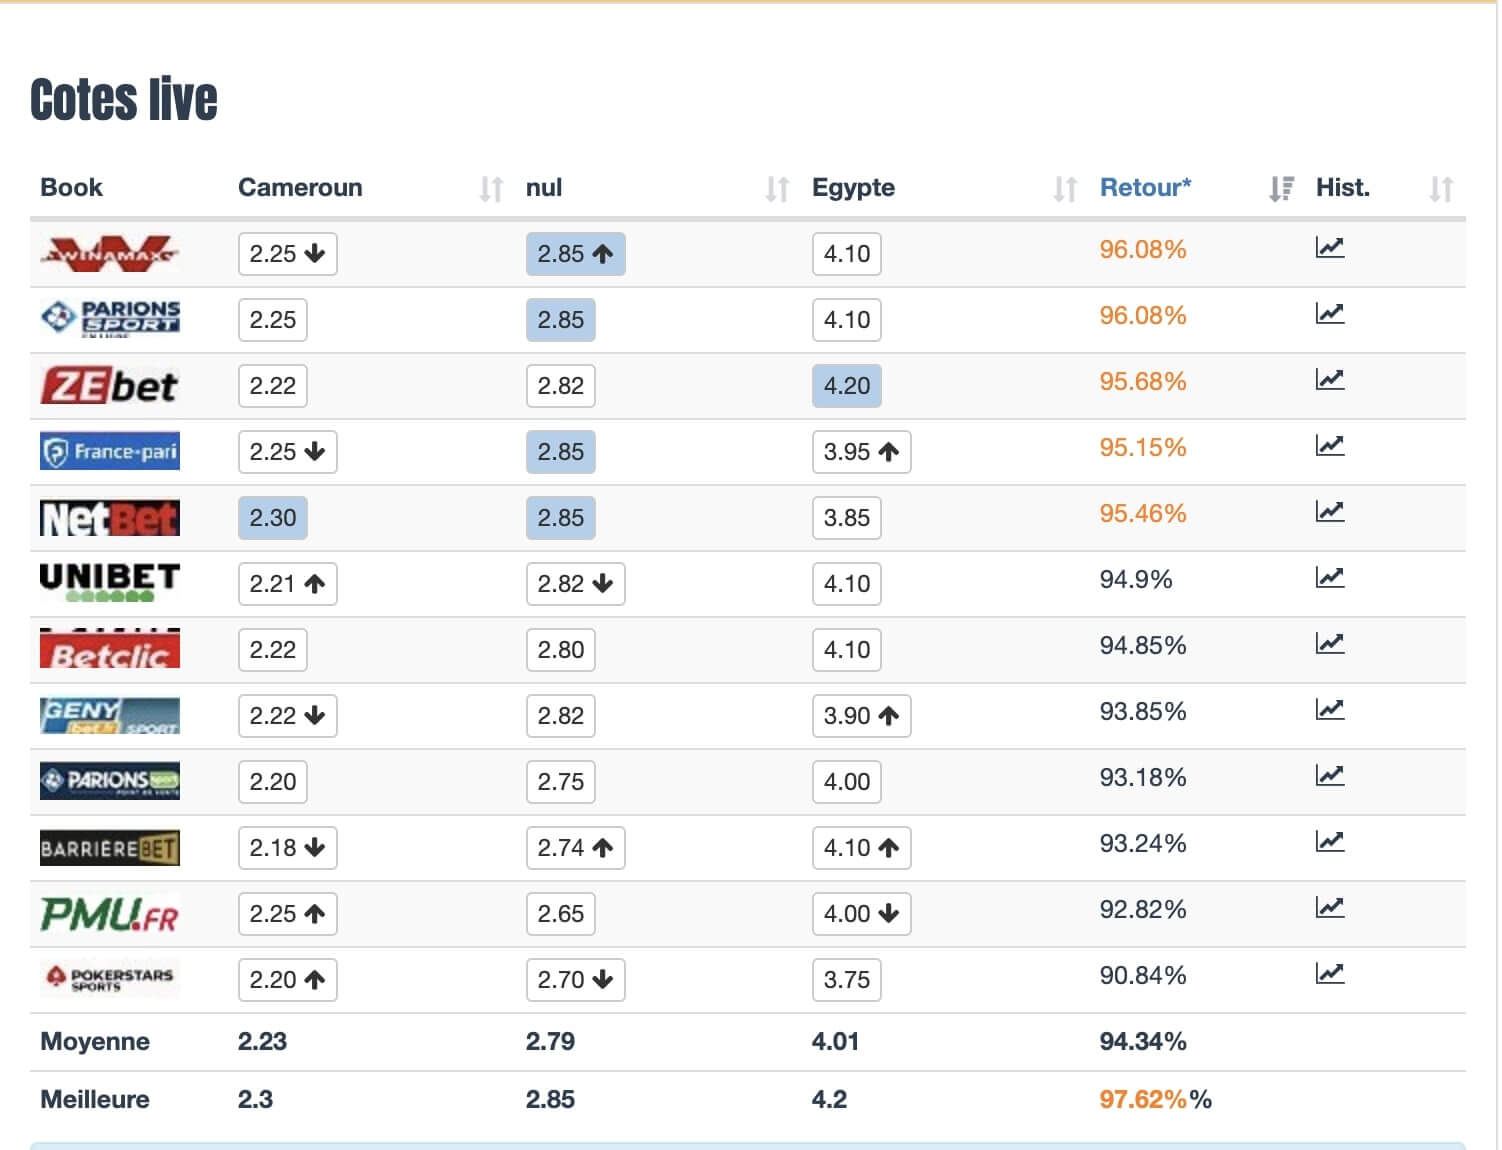Image resolution: width=1502 pixels, height=1150 pixels.
Task: Select France-pari Egypte odds 3.95
Action: [861, 452]
